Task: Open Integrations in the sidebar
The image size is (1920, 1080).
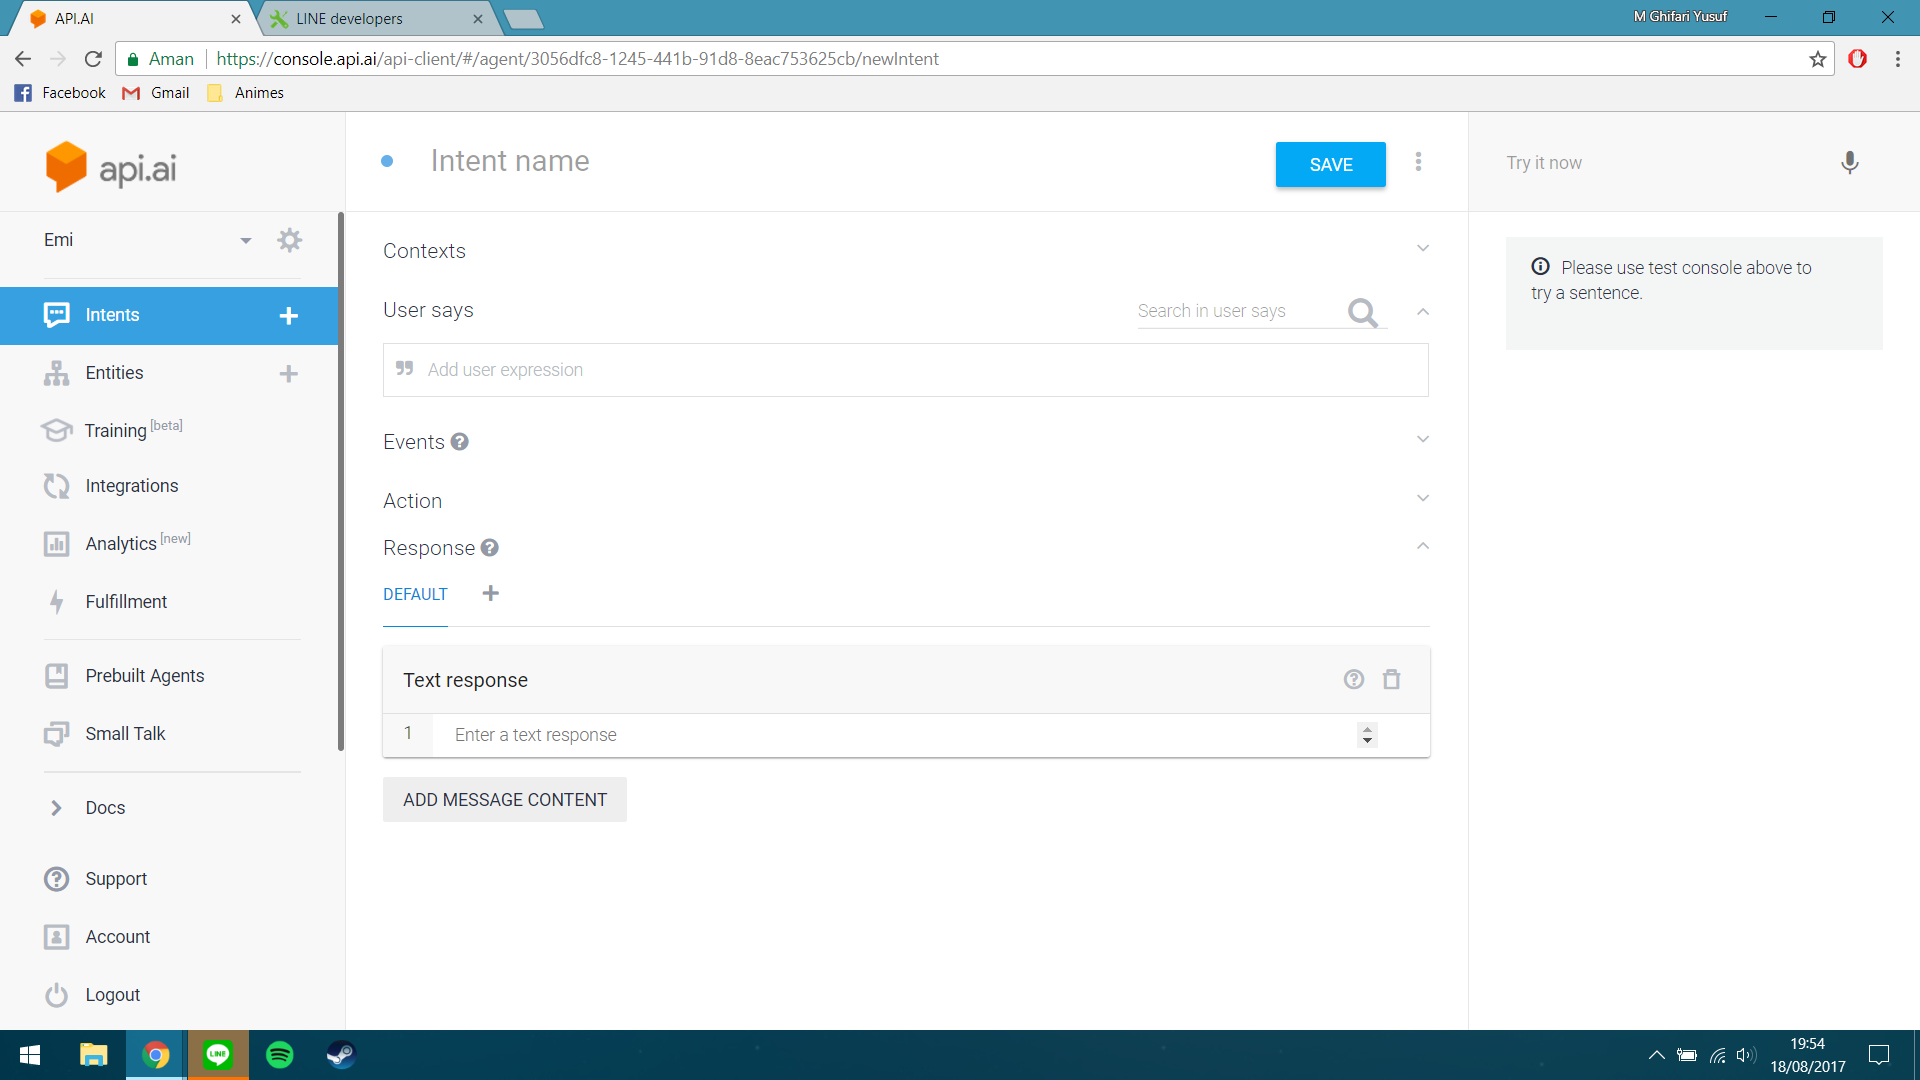Action: coord(131,486)
